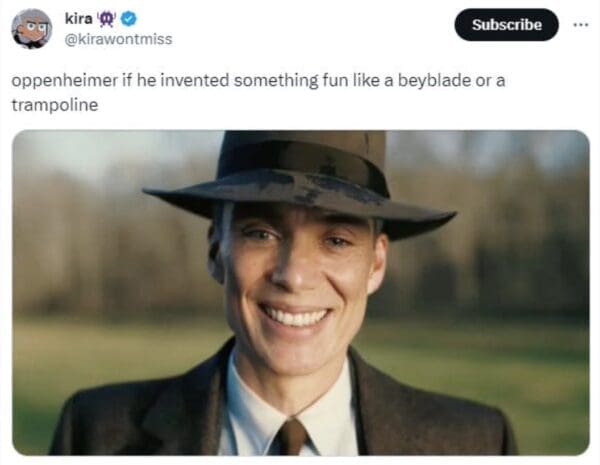Click the purple alien emoji beside kira

click(x=109, y=19)
